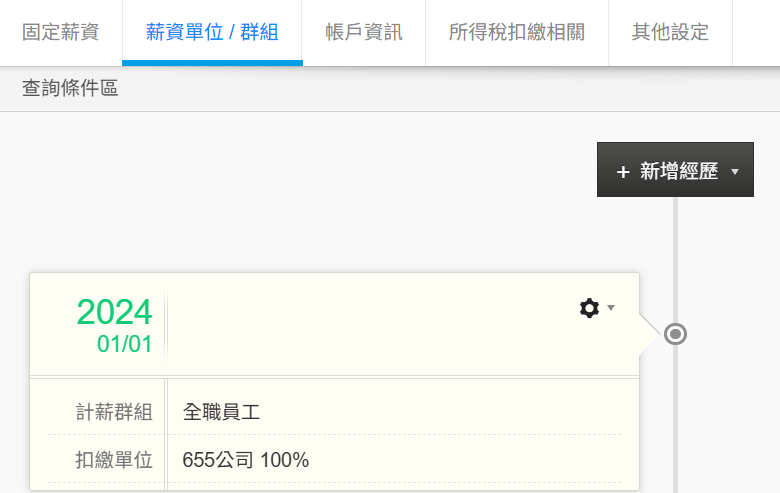Open the 固定薪資 tab

61,32
